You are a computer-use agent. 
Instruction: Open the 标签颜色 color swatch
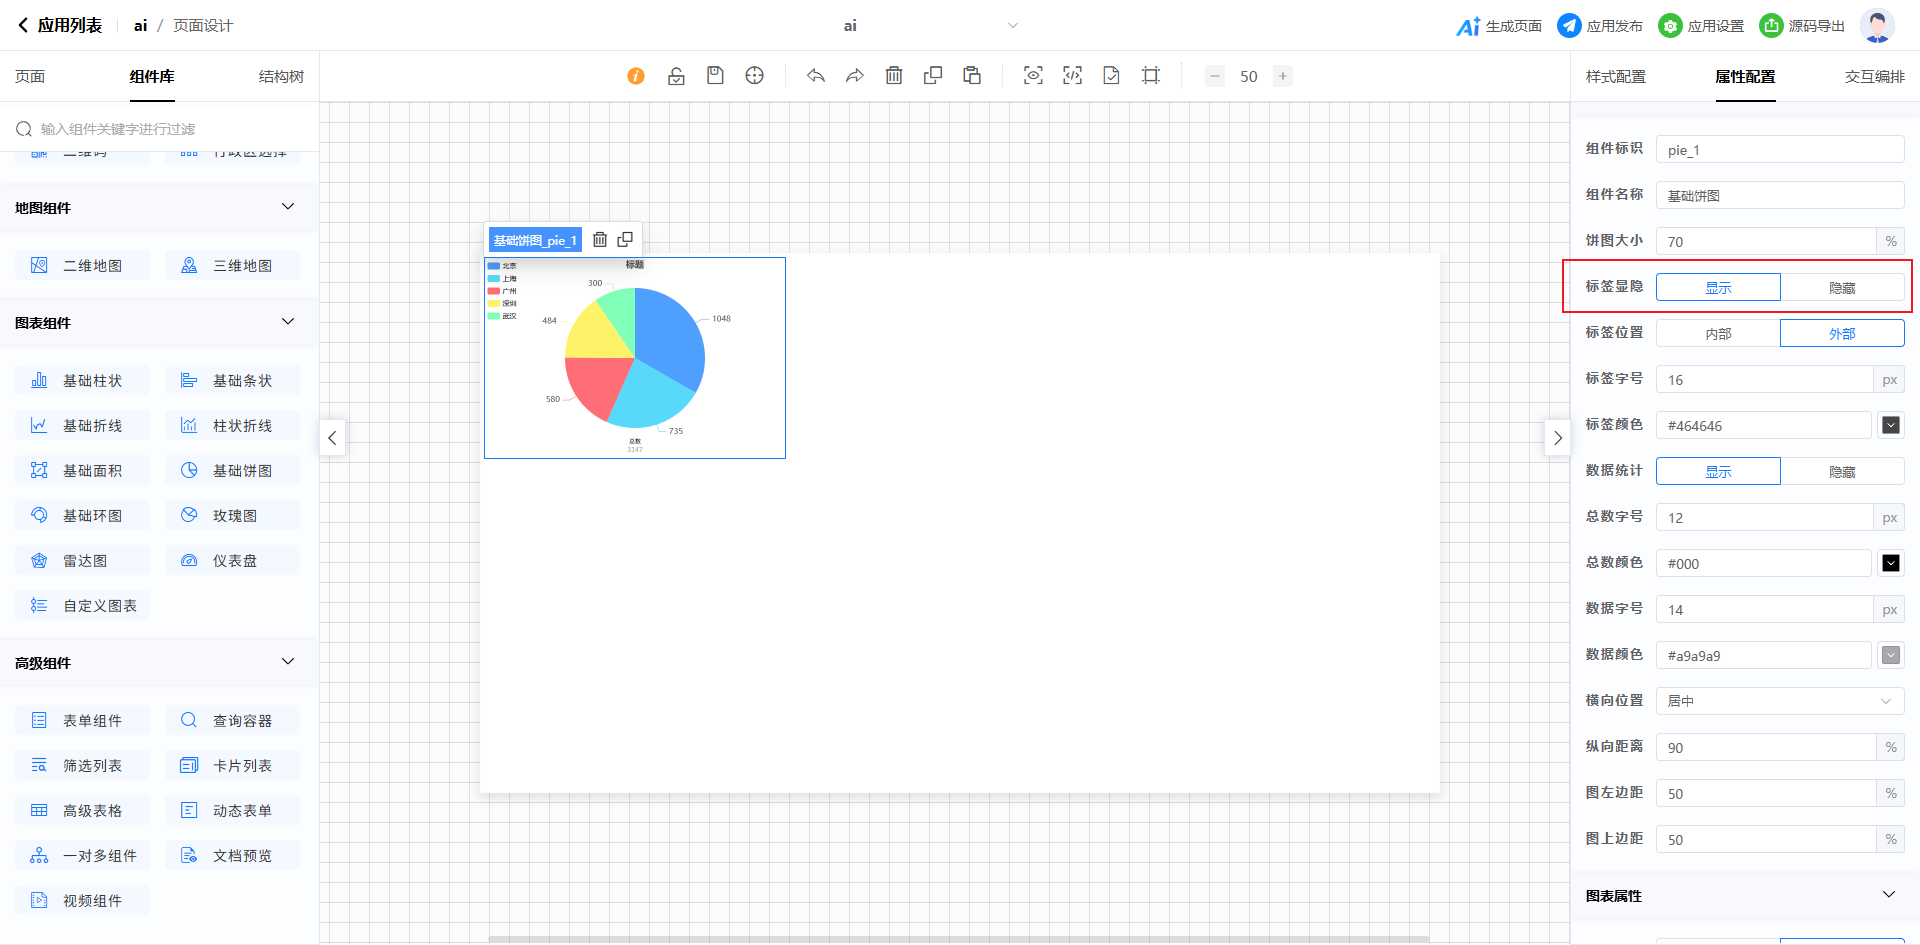[1891, 426]
